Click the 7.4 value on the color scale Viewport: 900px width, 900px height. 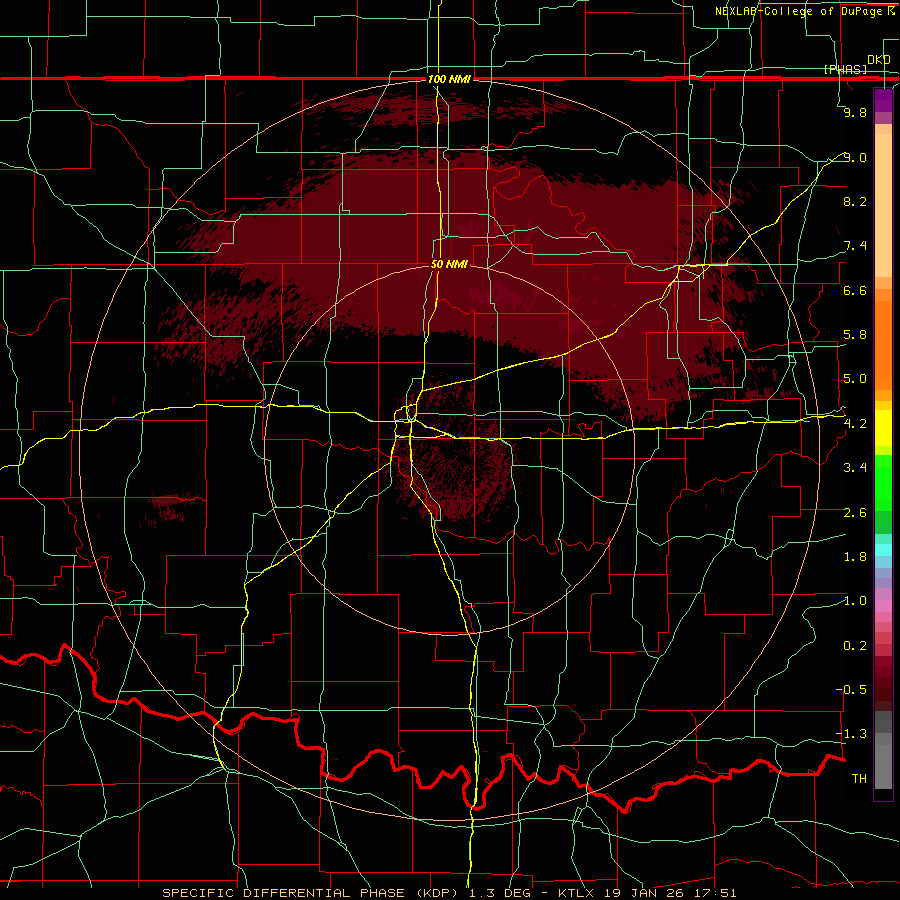[x=855, y=246]
